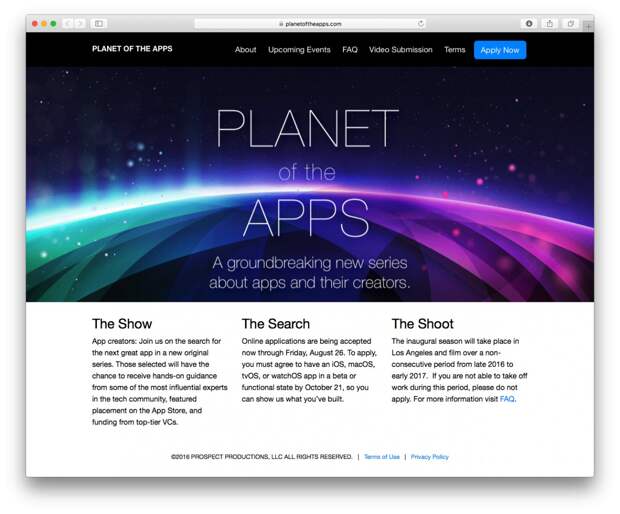Click 'The Shoot' heading

pos(422,324)
